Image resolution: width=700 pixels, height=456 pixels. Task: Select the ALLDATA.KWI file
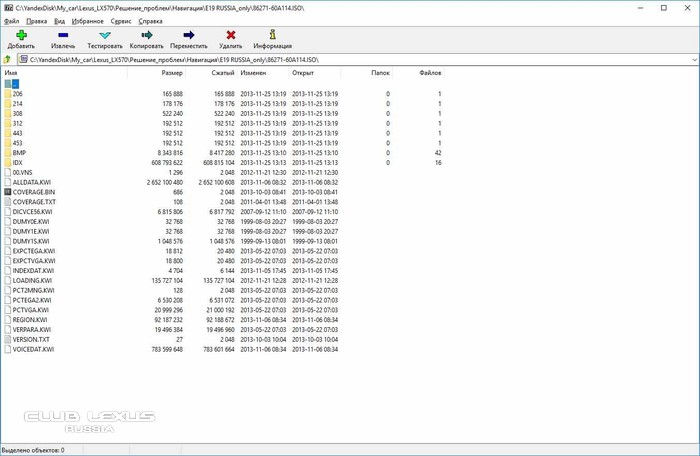pos(32,182)
